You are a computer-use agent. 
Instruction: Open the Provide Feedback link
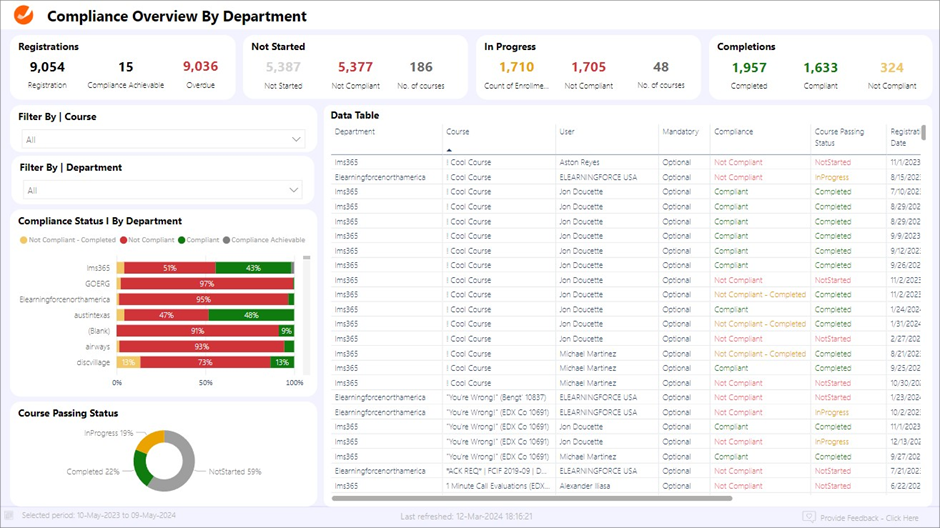871,517
